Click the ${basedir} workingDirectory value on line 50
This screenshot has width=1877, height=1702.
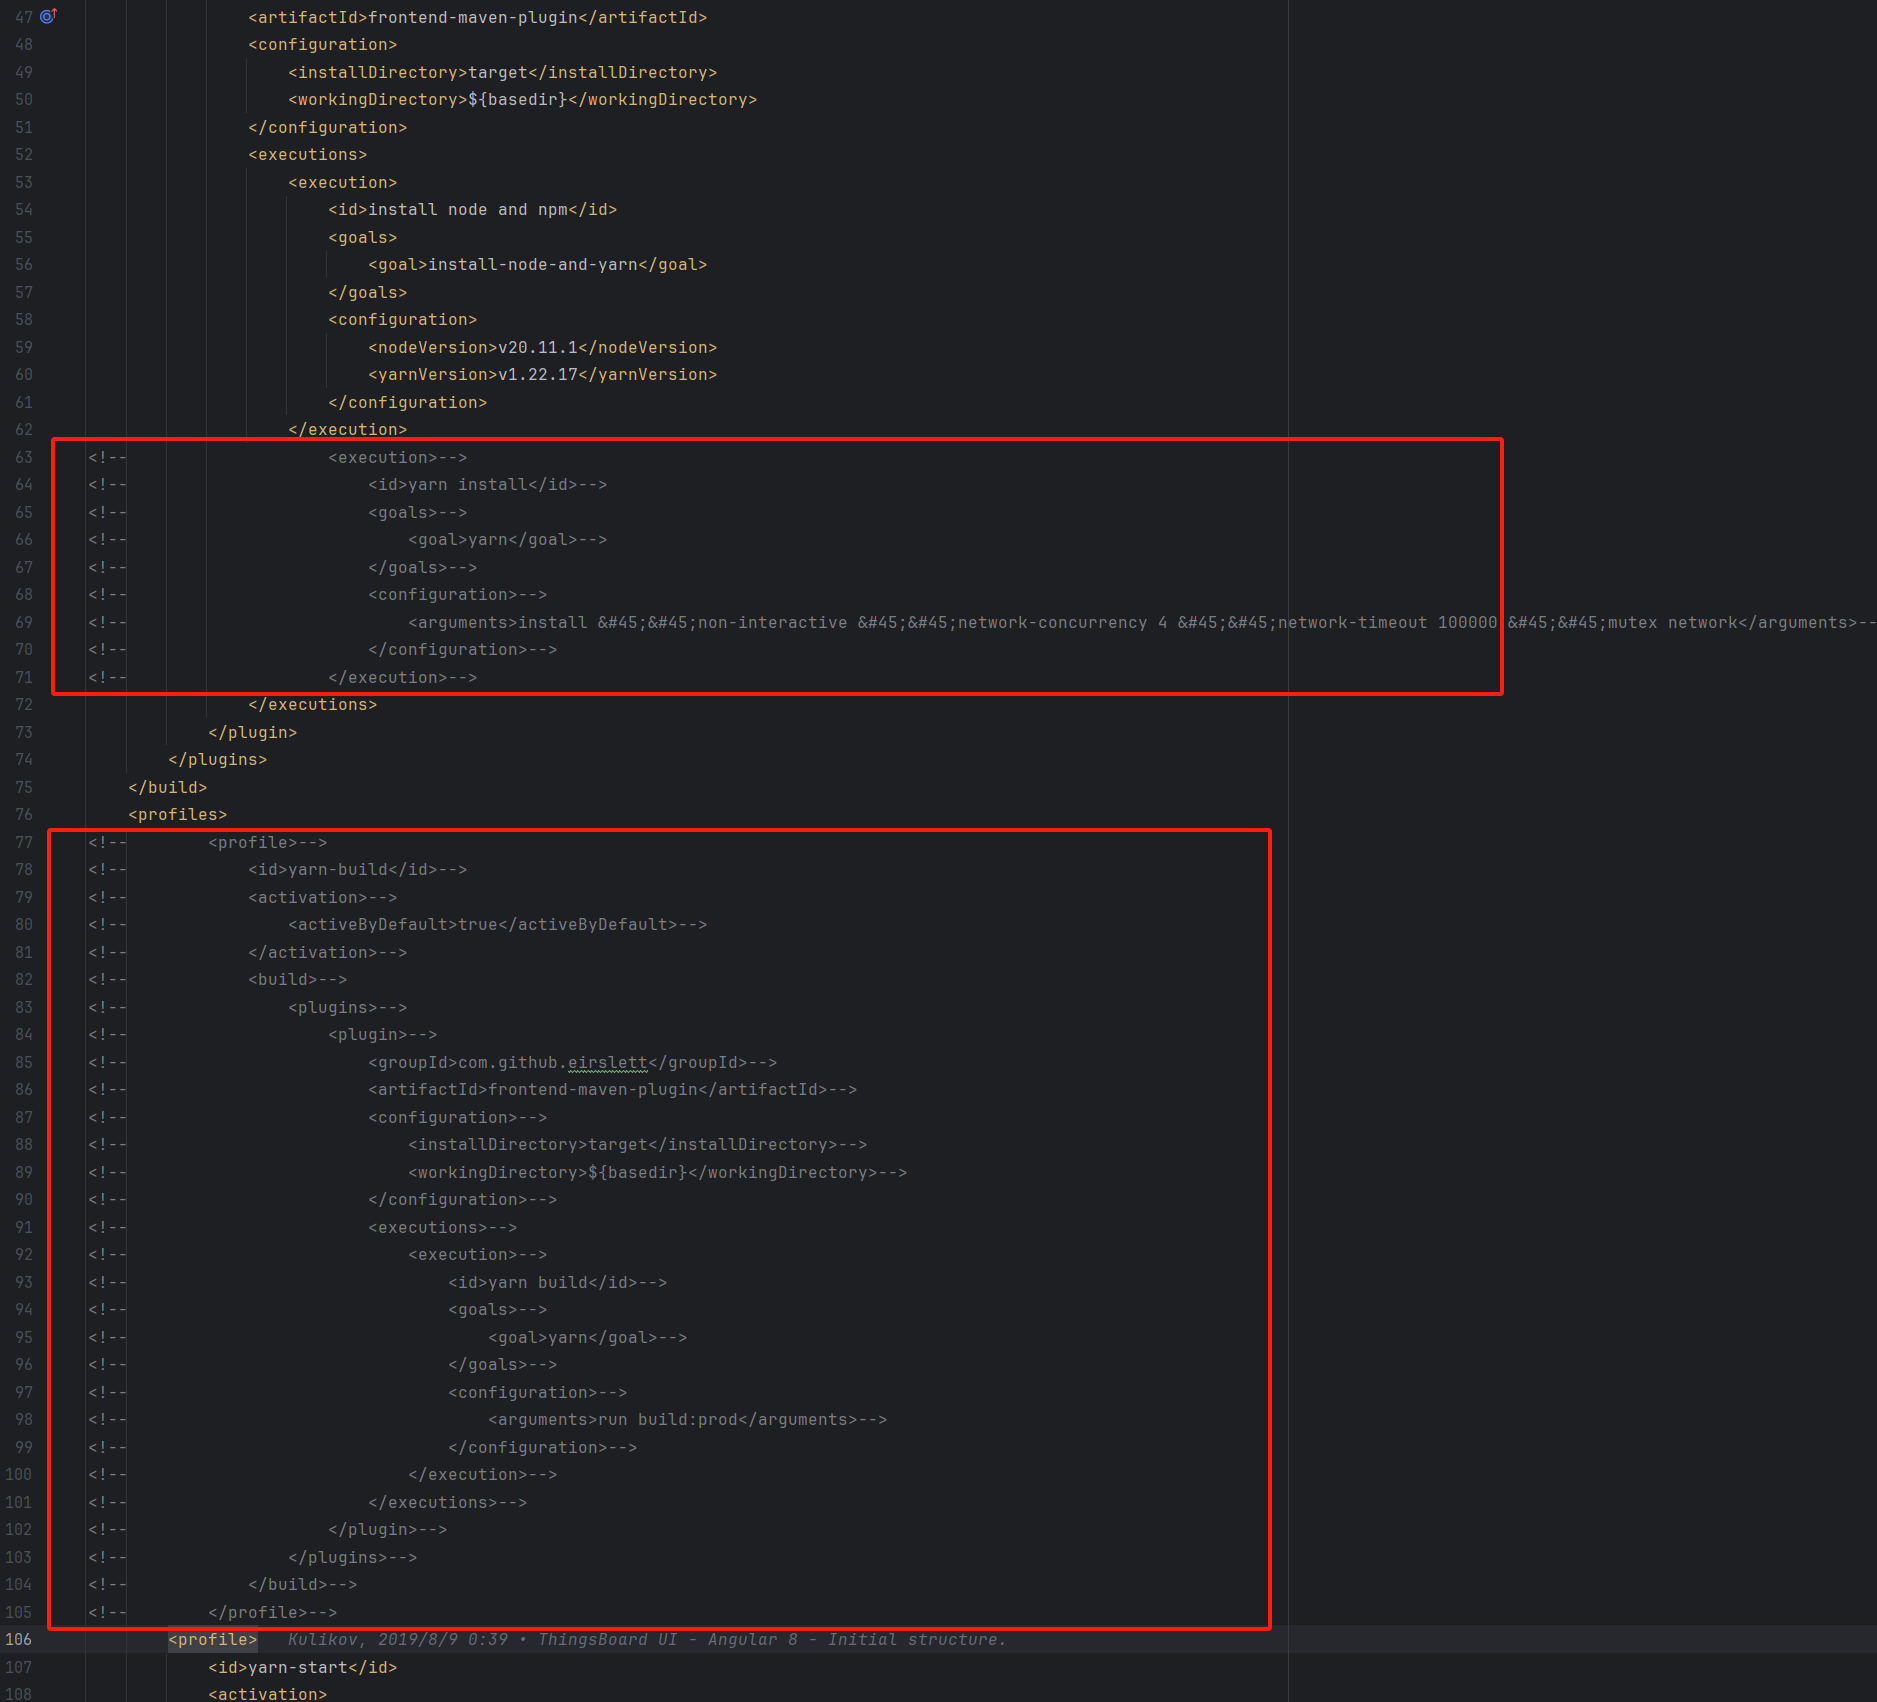517,99
